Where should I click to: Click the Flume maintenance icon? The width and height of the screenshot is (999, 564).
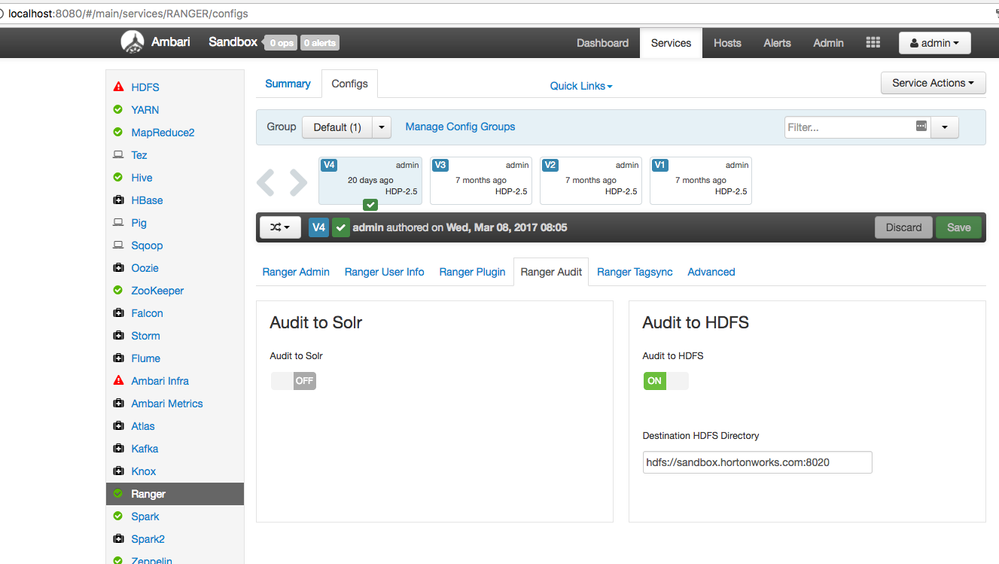[119, 358]
